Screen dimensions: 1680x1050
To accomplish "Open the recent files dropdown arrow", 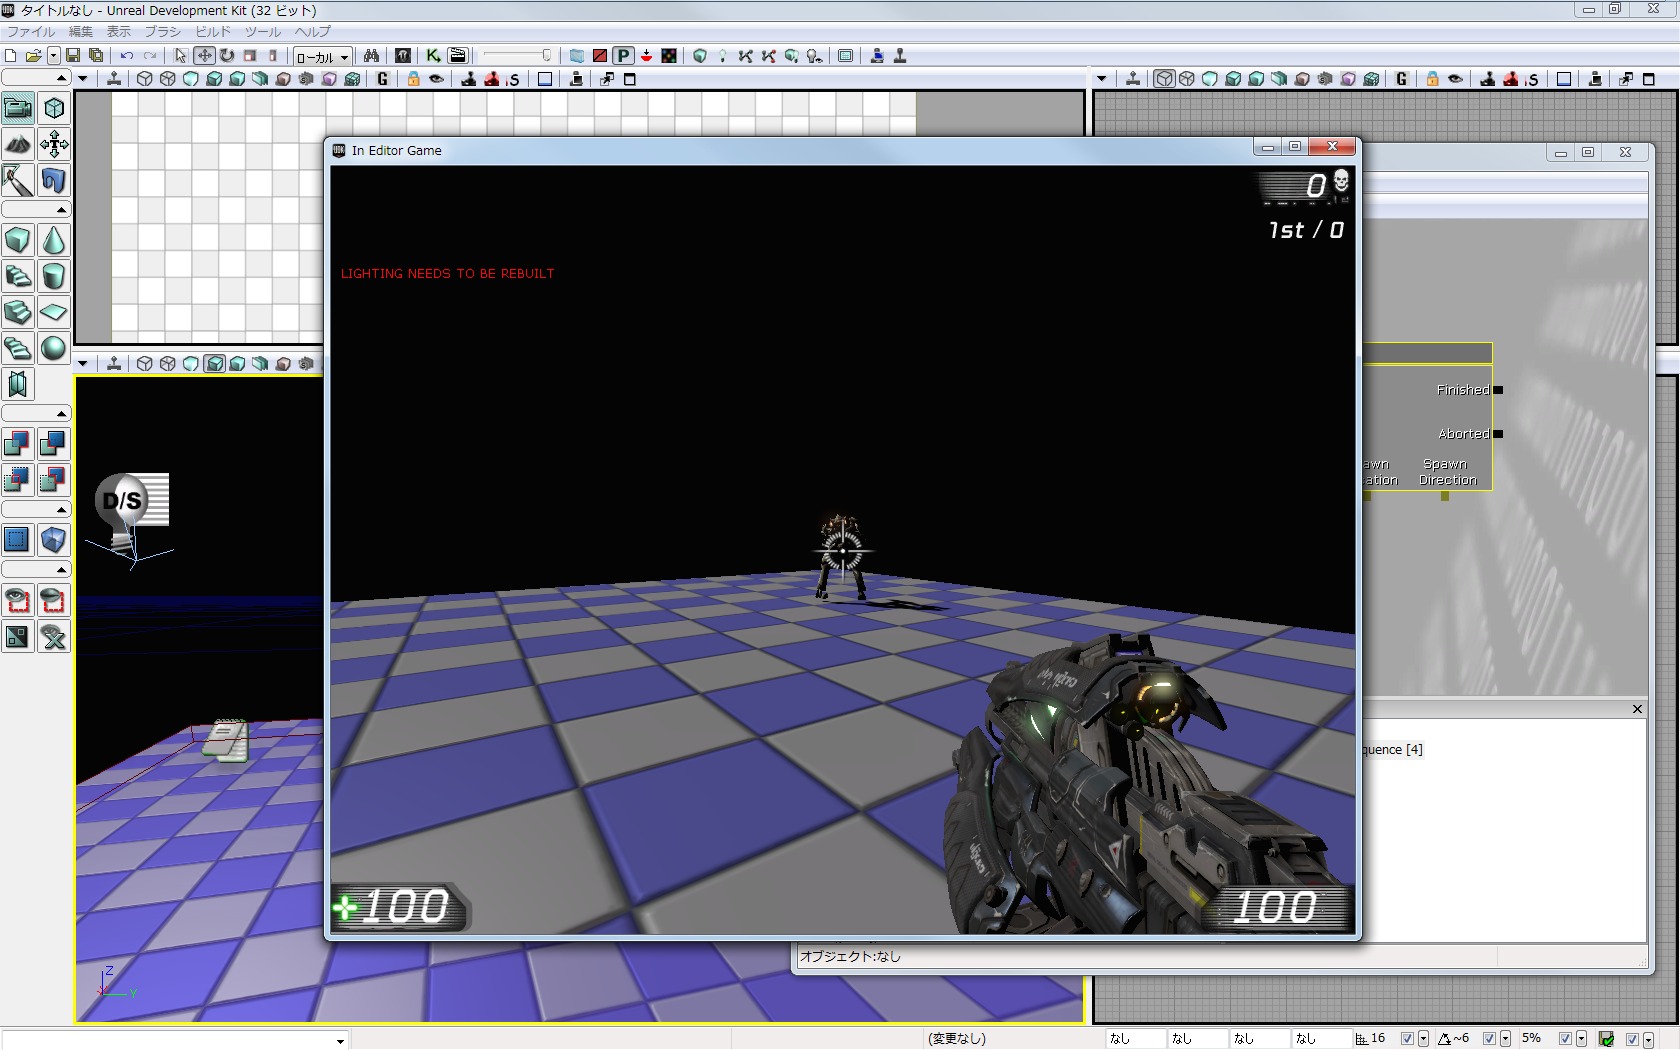I will (53, 56).
